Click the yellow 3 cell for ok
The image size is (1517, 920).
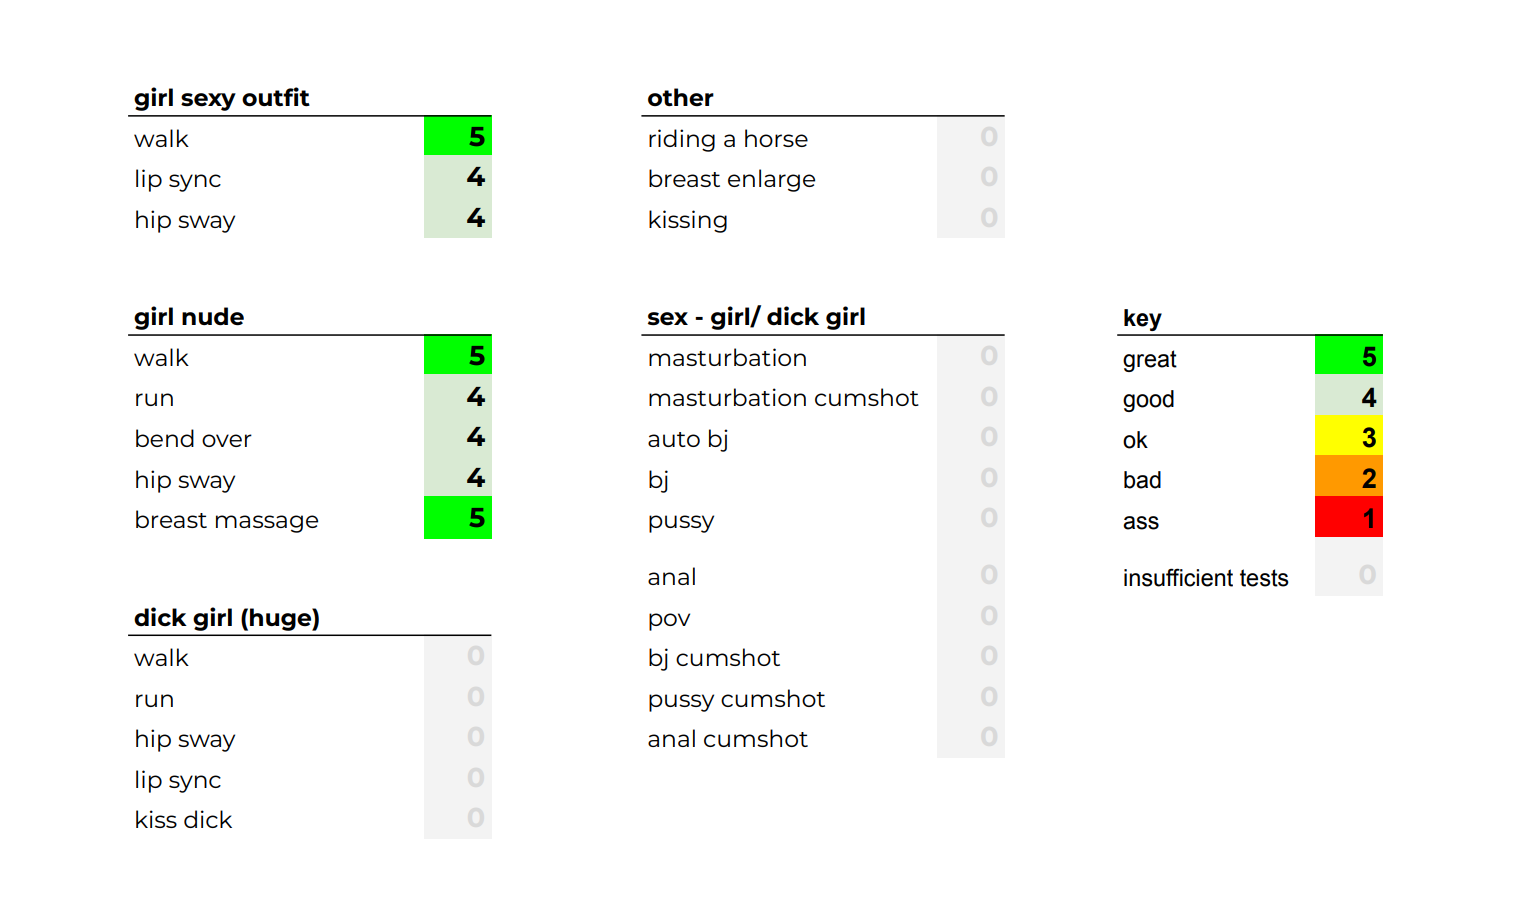tap(1348, 437)
